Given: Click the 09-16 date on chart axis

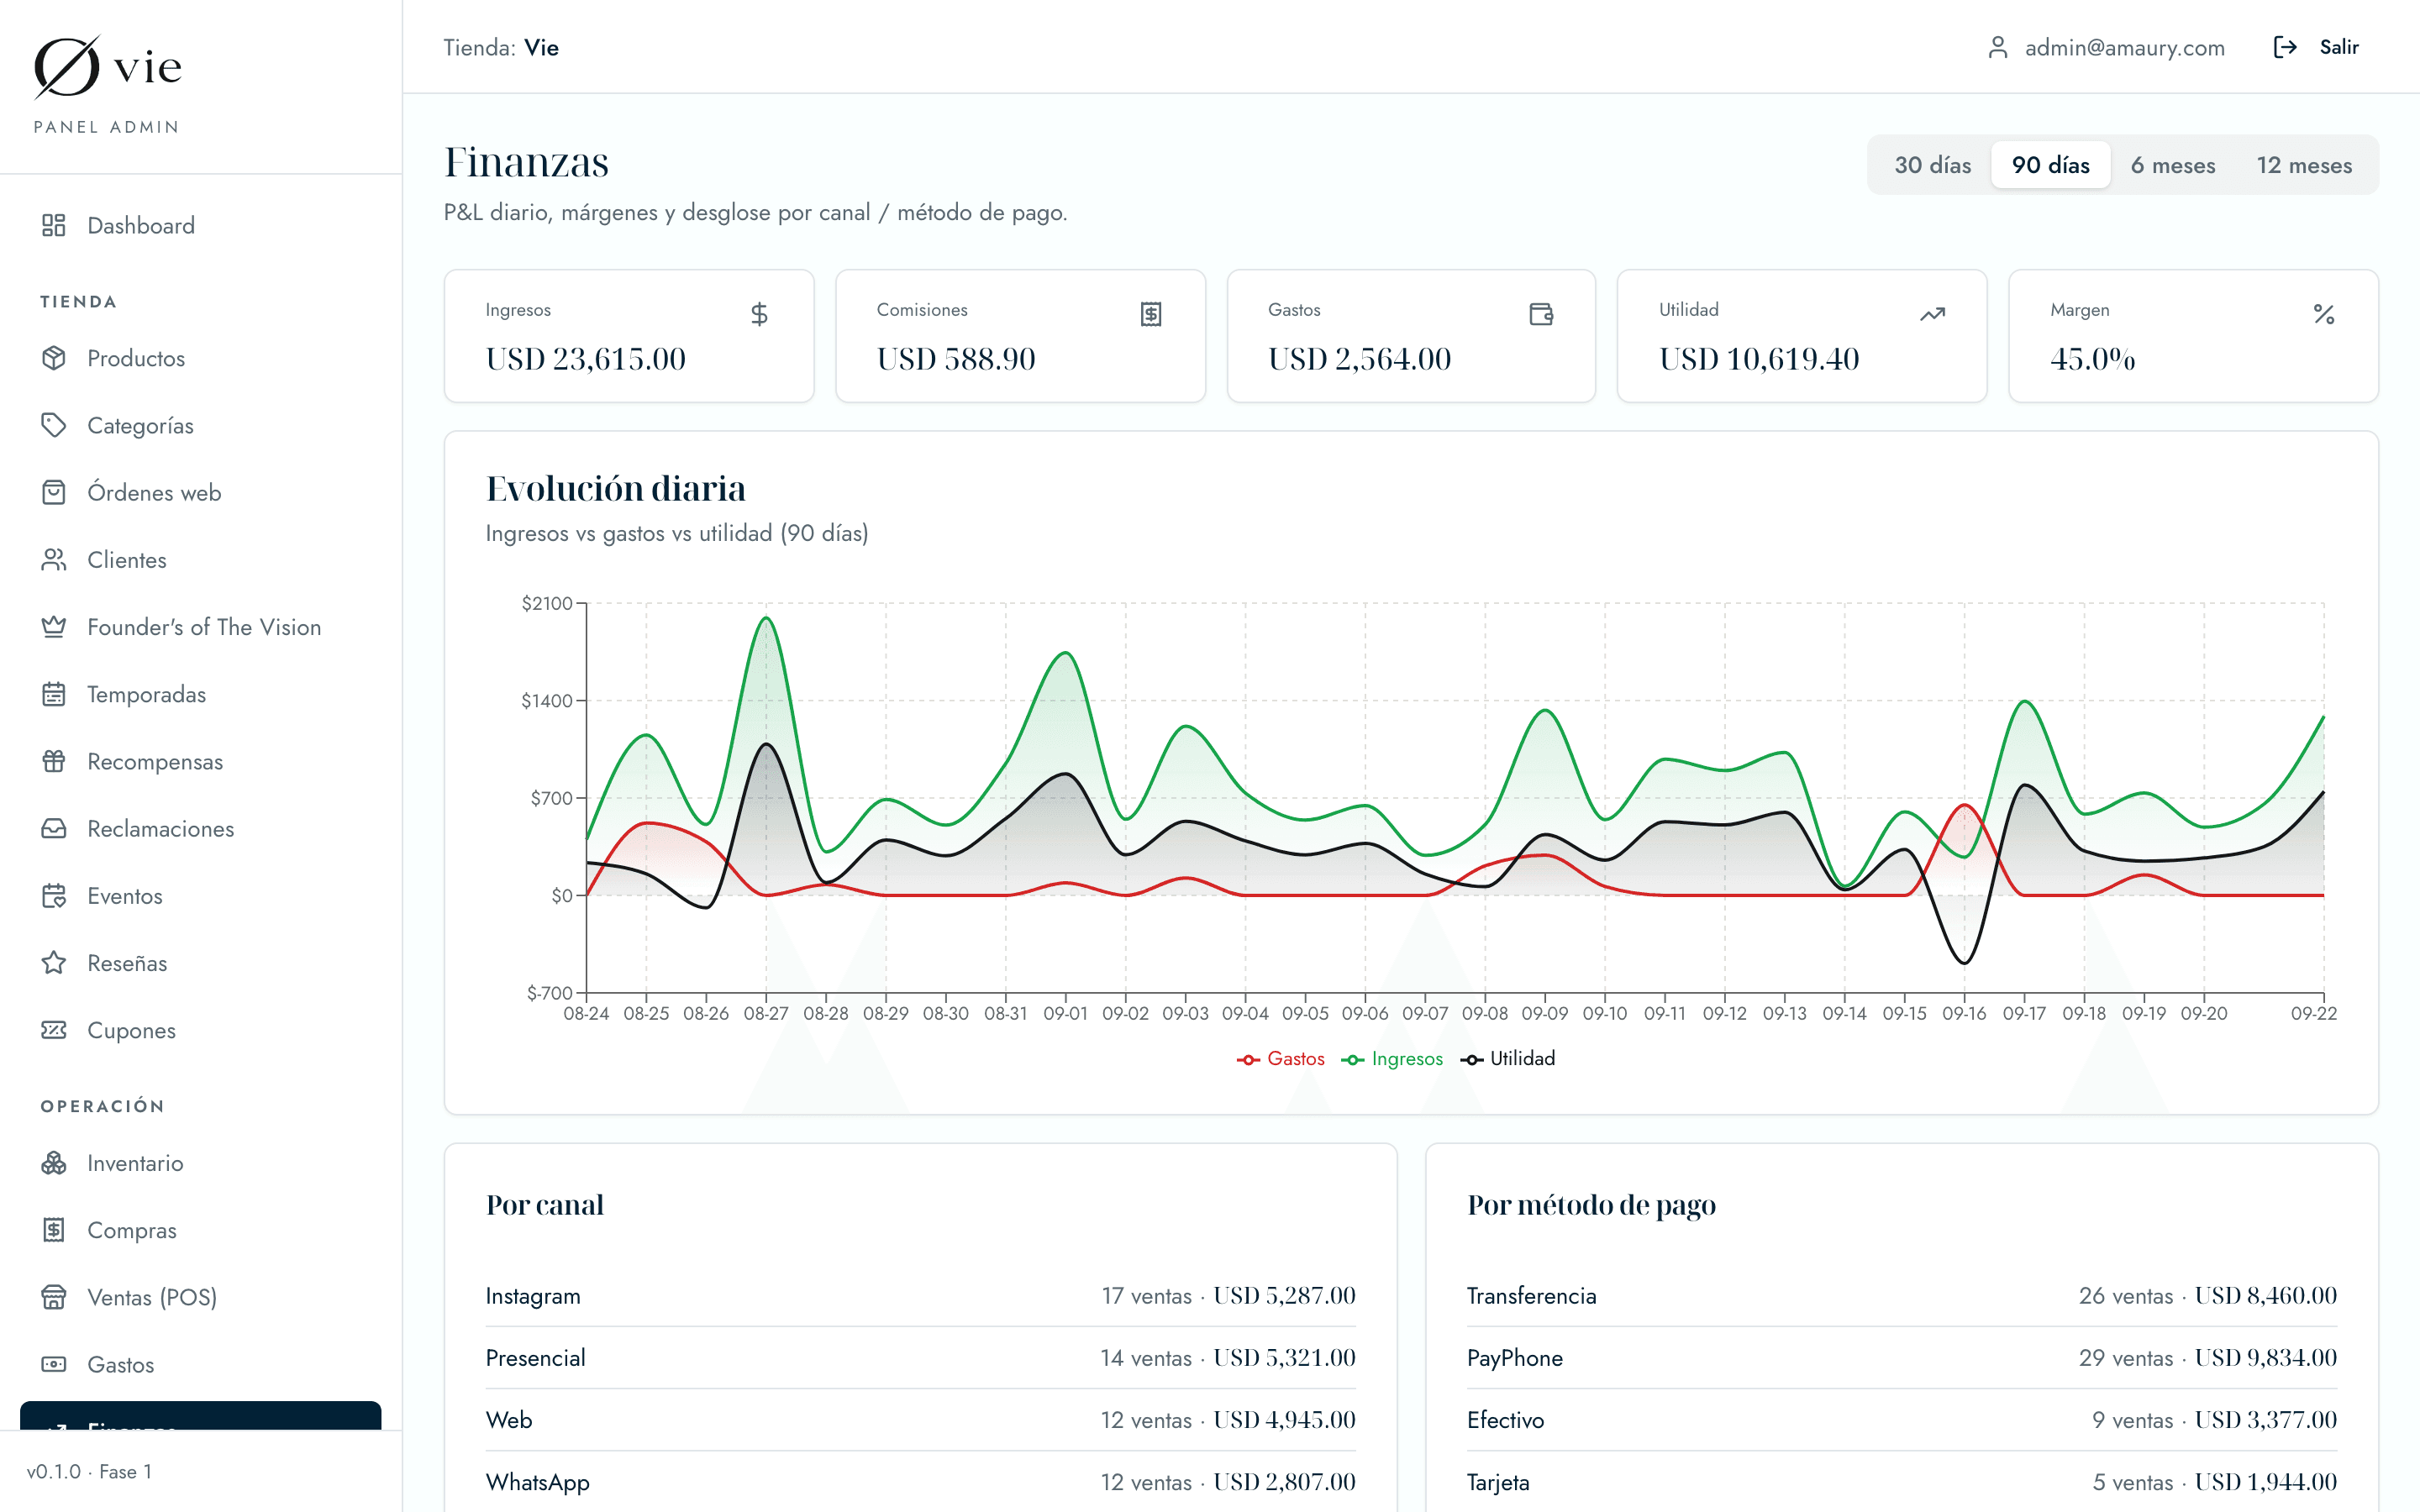Looking at the screenshot, I should click(x=1964, y=1013).
